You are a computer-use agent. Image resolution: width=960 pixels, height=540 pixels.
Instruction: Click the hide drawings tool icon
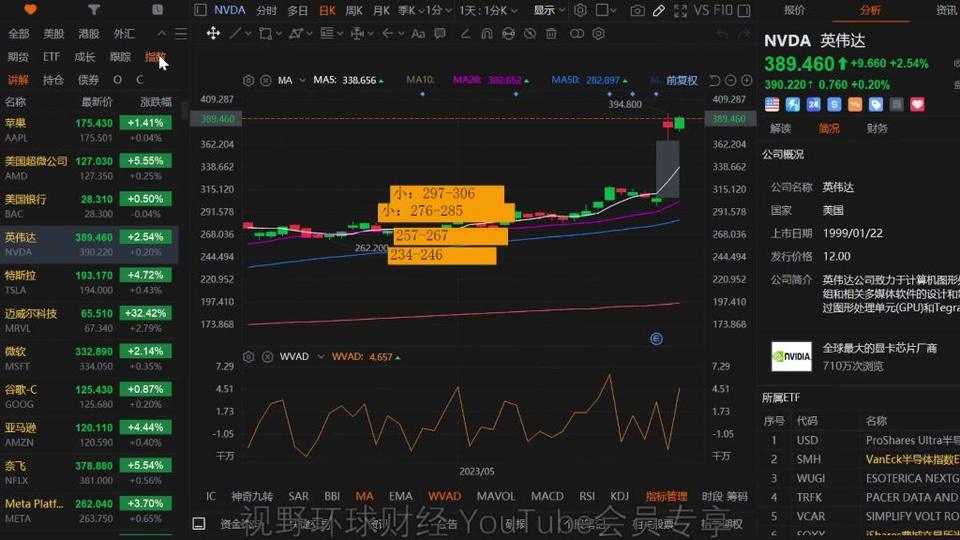(530, 33)
